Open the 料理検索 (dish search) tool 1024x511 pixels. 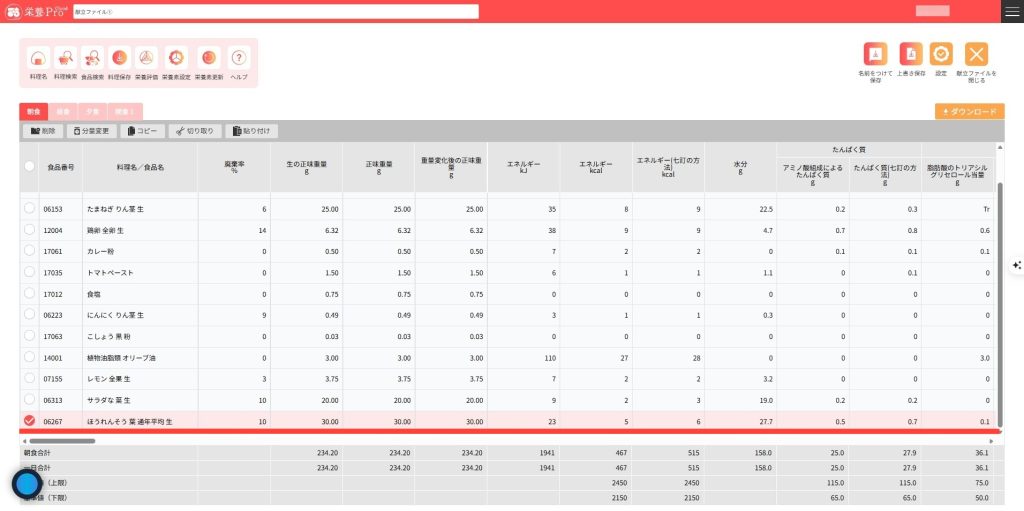pos(65,59)
